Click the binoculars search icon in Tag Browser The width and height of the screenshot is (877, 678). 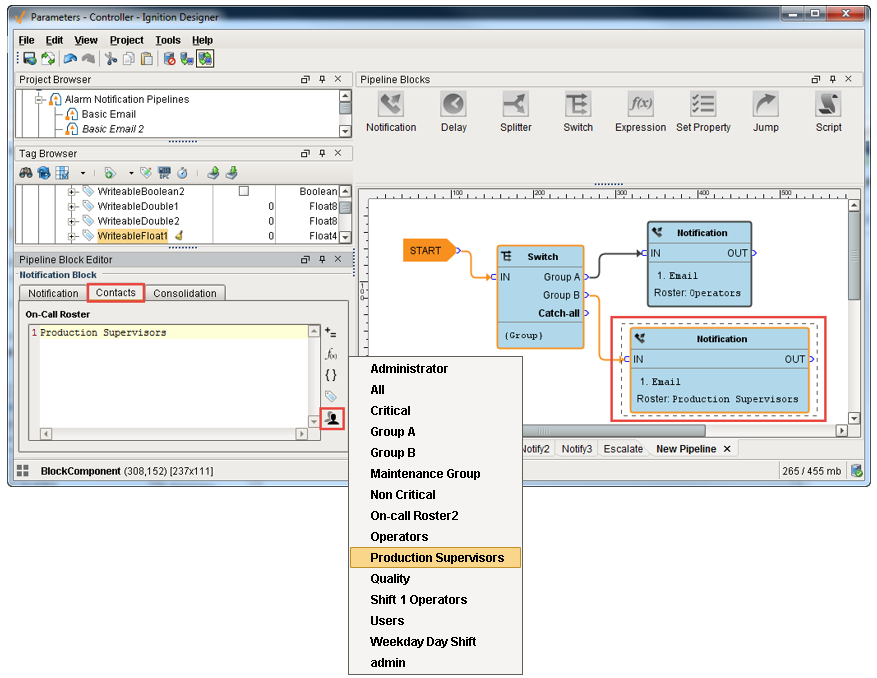coord(26,173)
